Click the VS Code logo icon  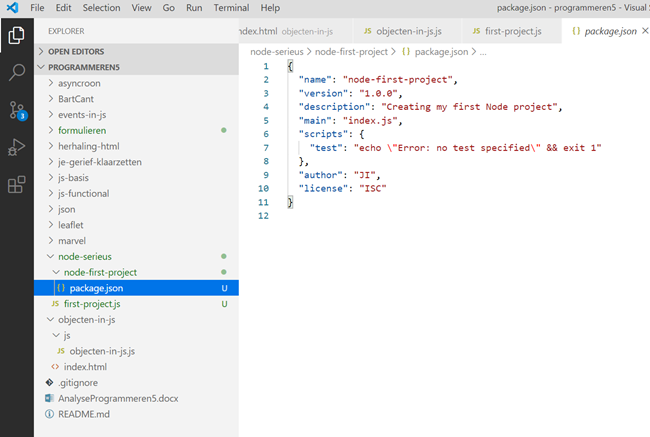(x=12, y=7)
